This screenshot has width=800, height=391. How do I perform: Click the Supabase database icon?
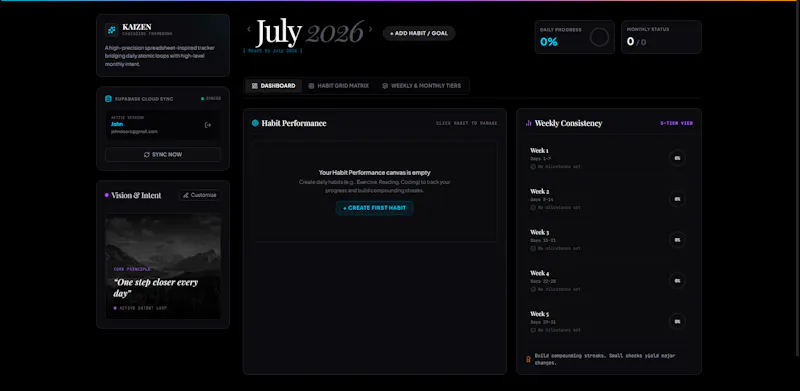pyautogui.click(x=108, y=99)
